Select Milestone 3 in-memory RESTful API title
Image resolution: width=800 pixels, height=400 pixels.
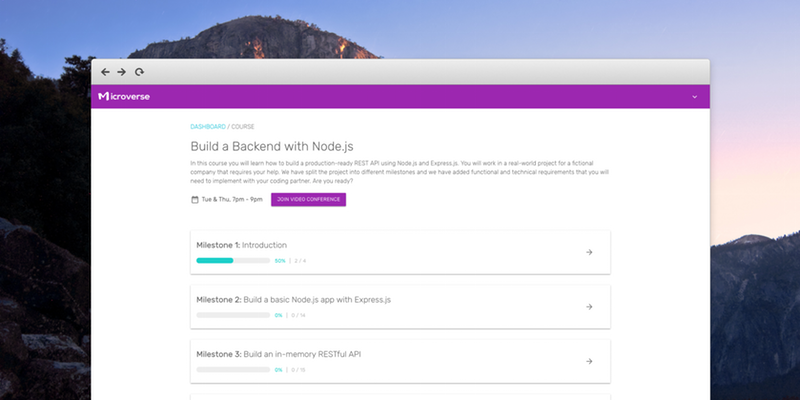(279, 354)
